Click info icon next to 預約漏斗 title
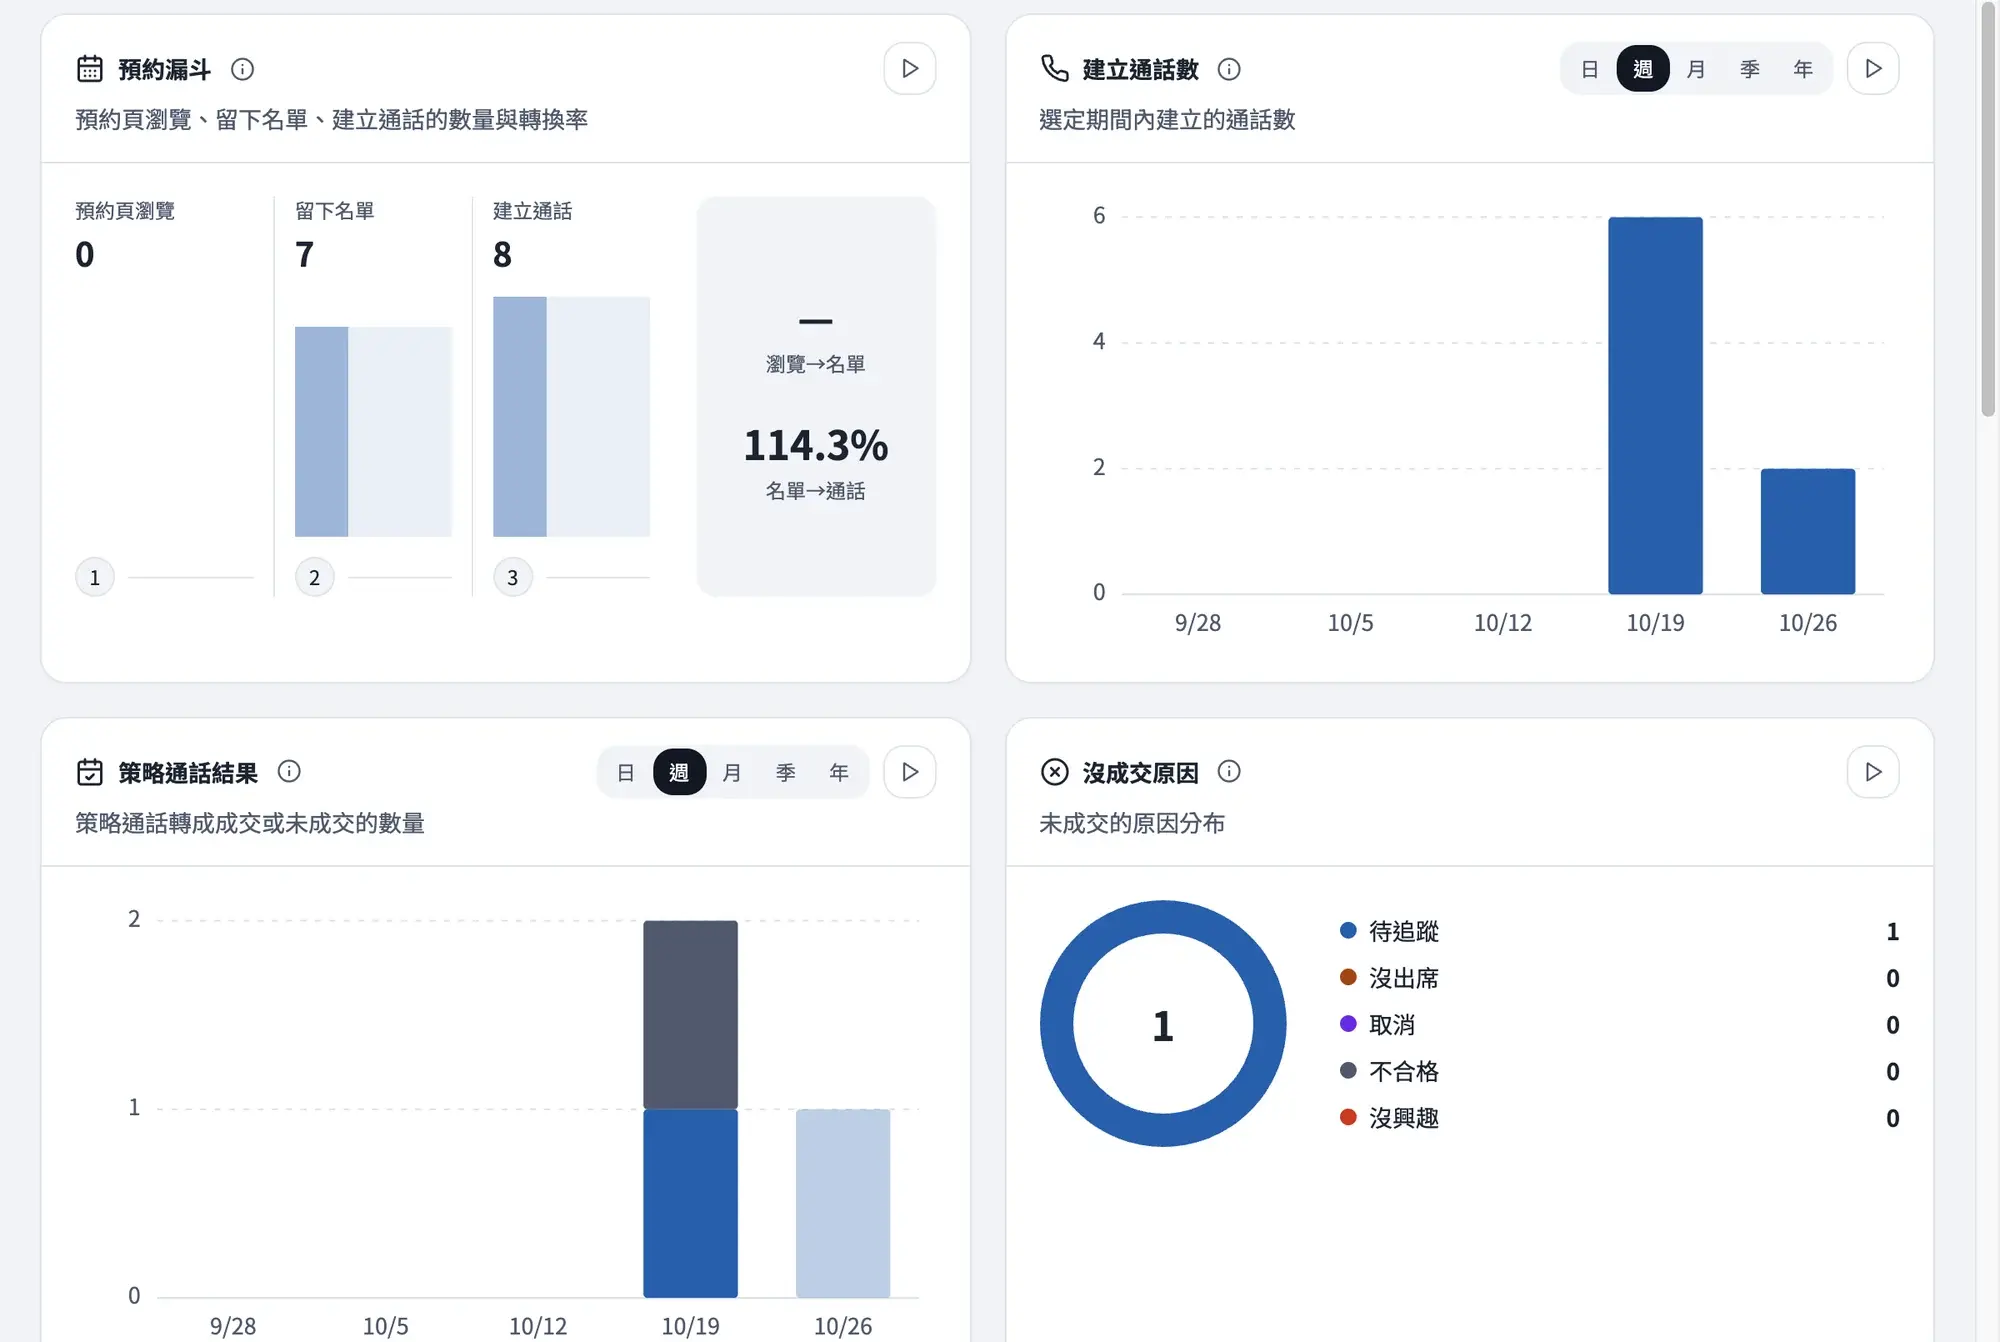The width and height of the screenshot is (2000, 1342). [242, 69]
